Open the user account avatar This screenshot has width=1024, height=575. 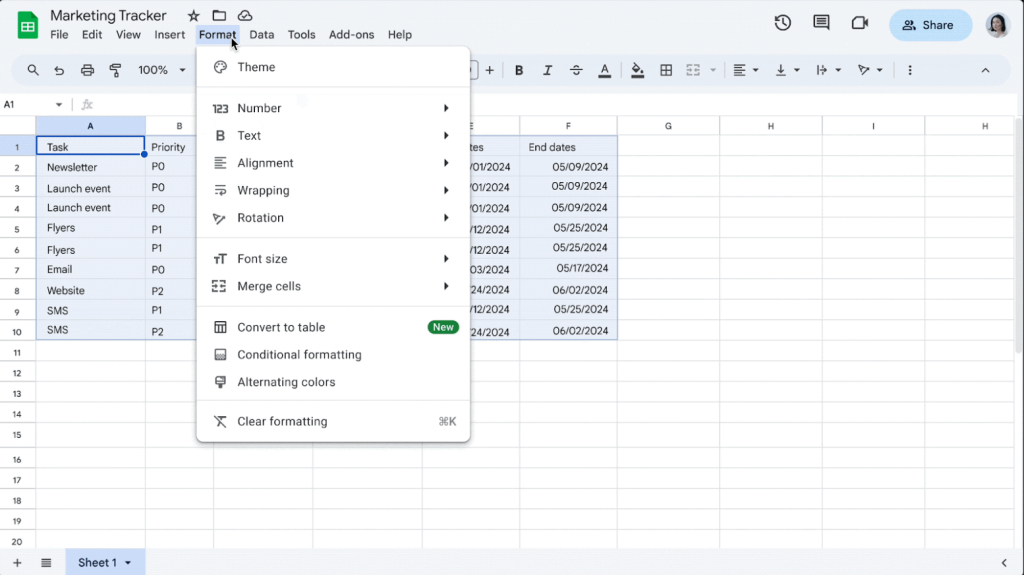coord(997,25)
